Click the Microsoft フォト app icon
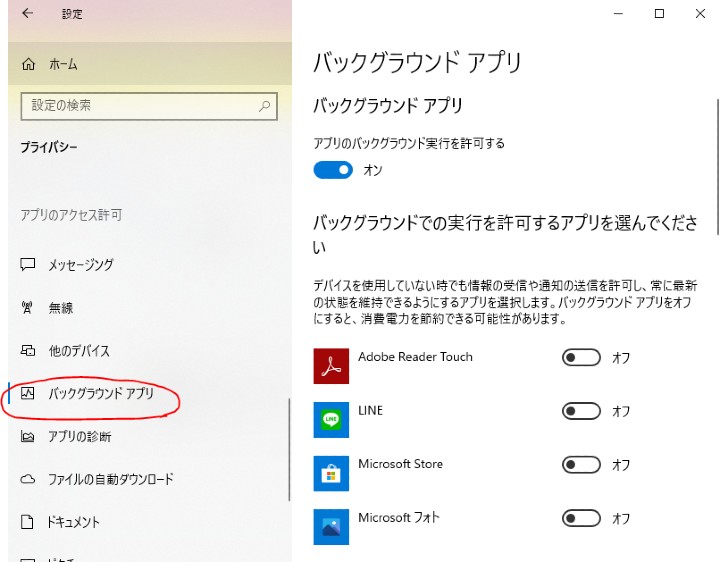The width and height of the screenshot is (720, 562). click(331, 527)
